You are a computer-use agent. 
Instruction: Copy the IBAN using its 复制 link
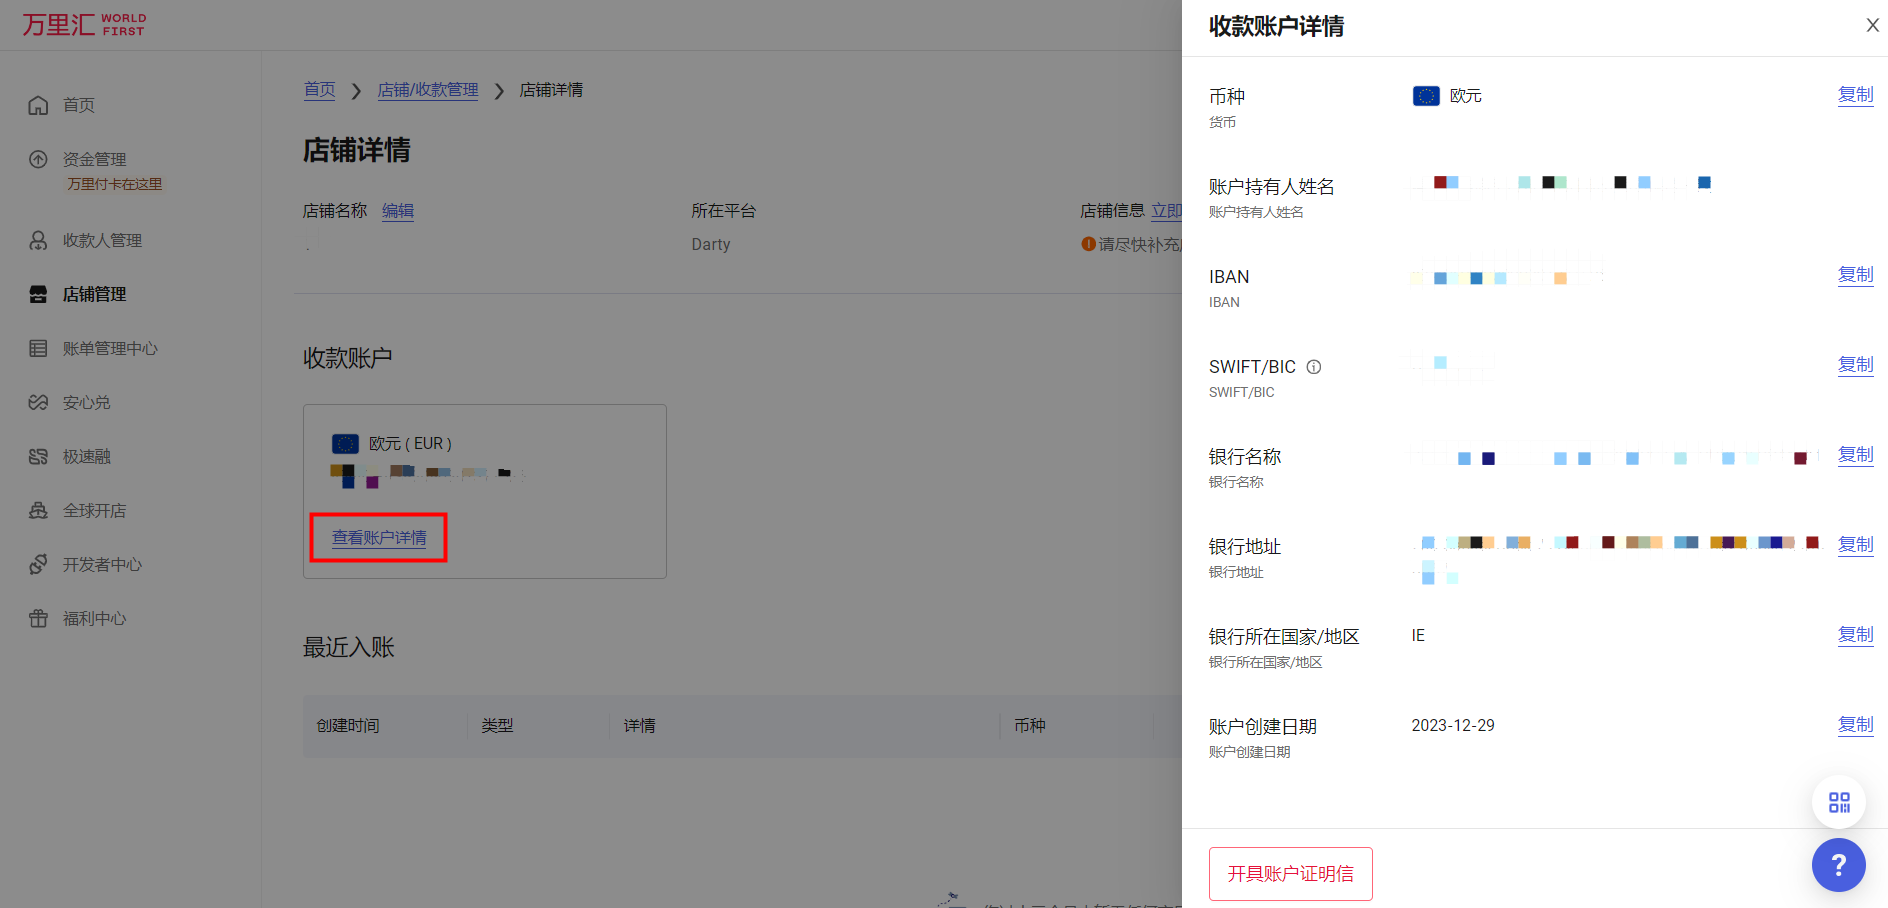1855,275
